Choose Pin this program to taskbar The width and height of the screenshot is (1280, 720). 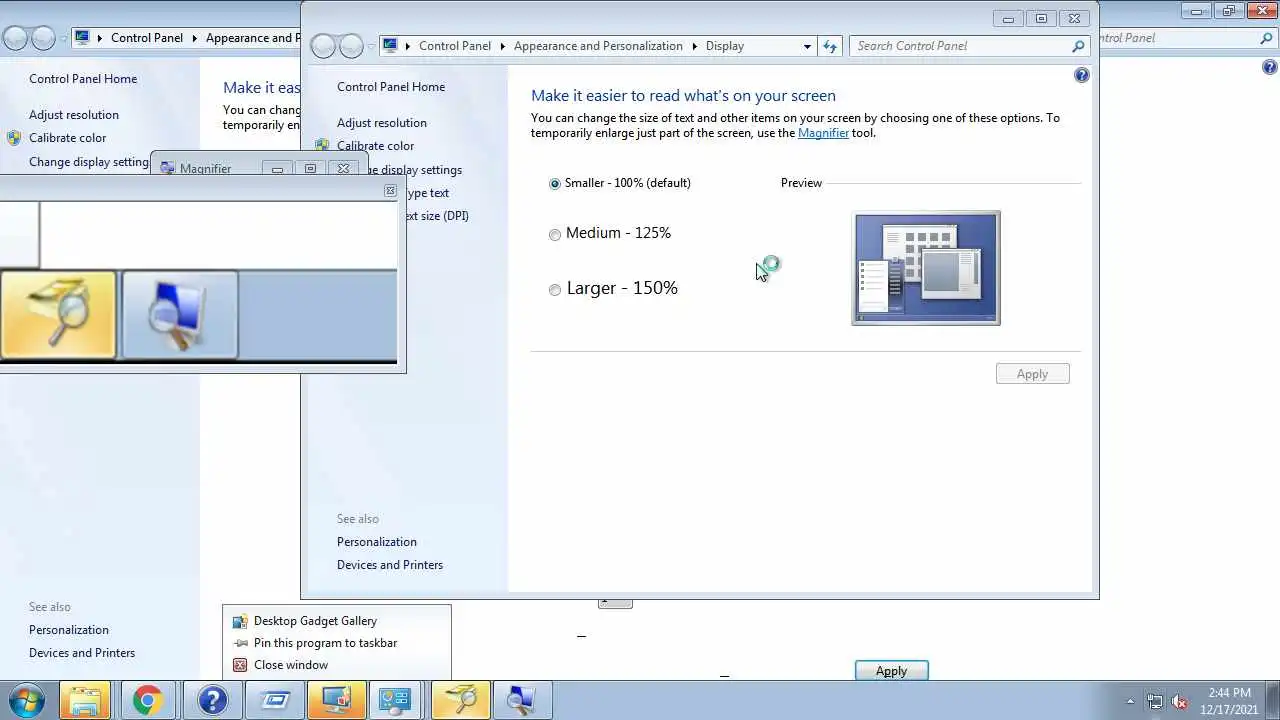(325, 643)
